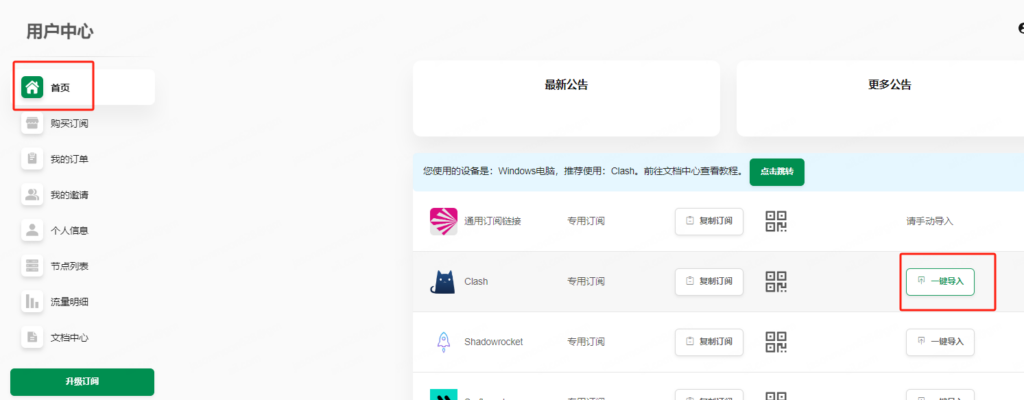Open 流量明细 bar chart icon

click(x=32, y=301)
